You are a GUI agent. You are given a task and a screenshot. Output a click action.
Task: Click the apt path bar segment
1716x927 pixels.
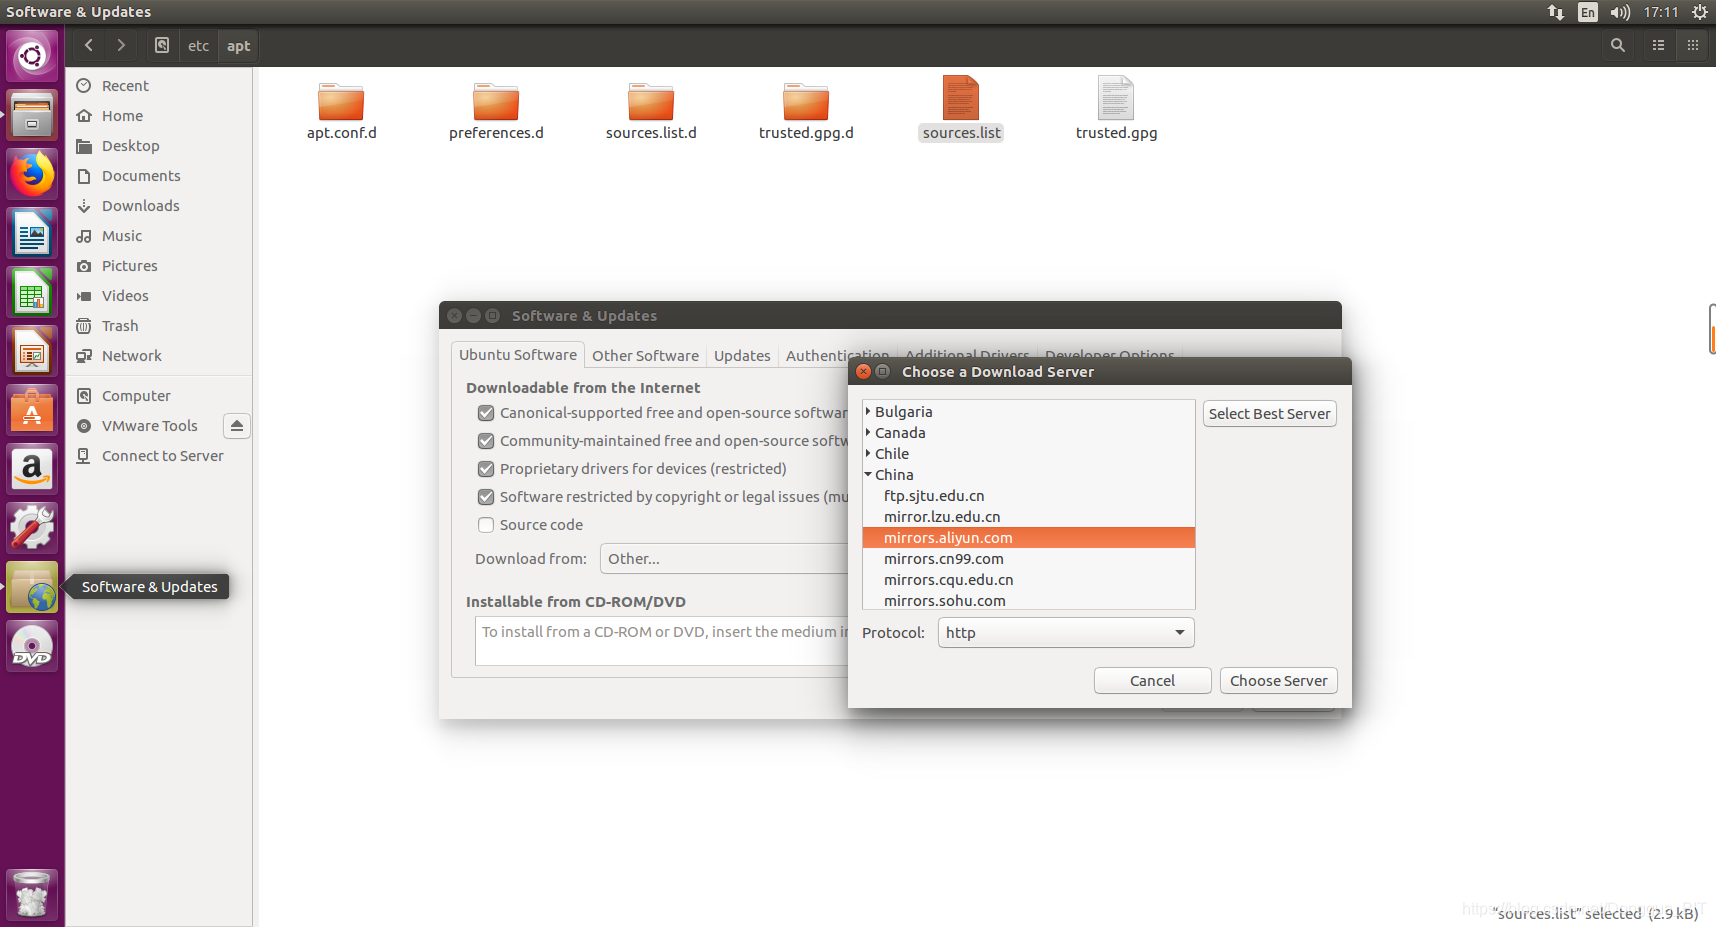(238, 45)
